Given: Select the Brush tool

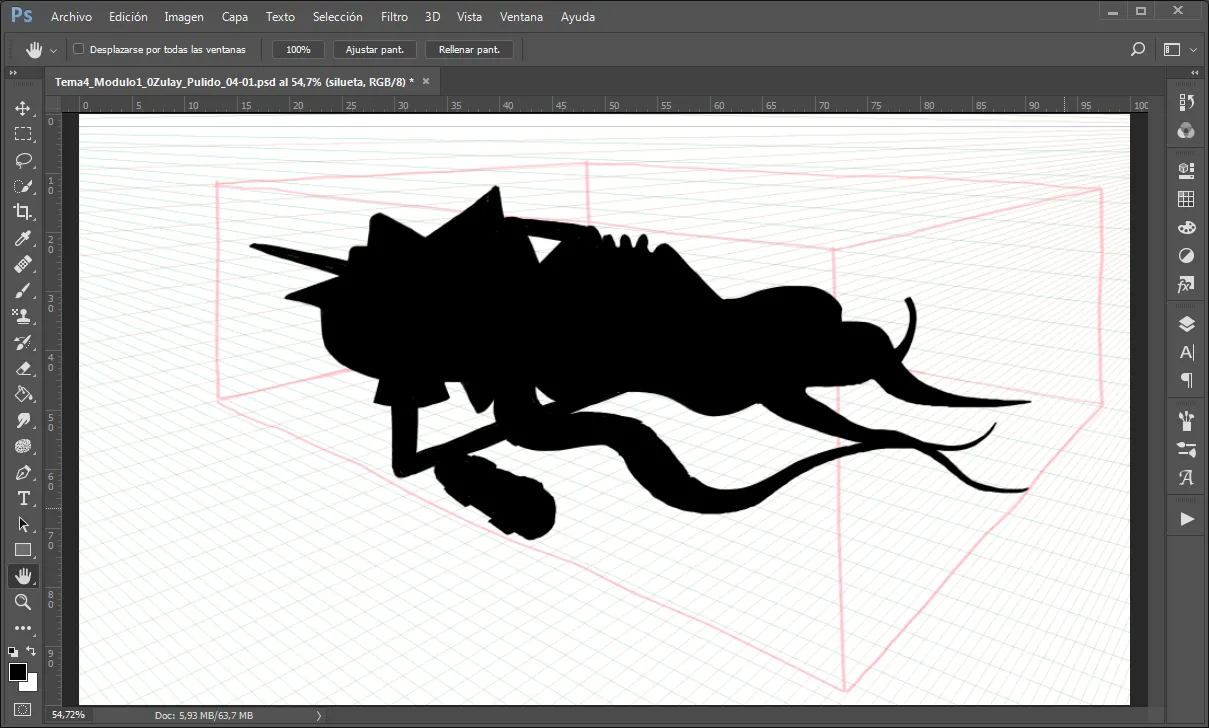Looking at the screenshot, I should (23, 290).
